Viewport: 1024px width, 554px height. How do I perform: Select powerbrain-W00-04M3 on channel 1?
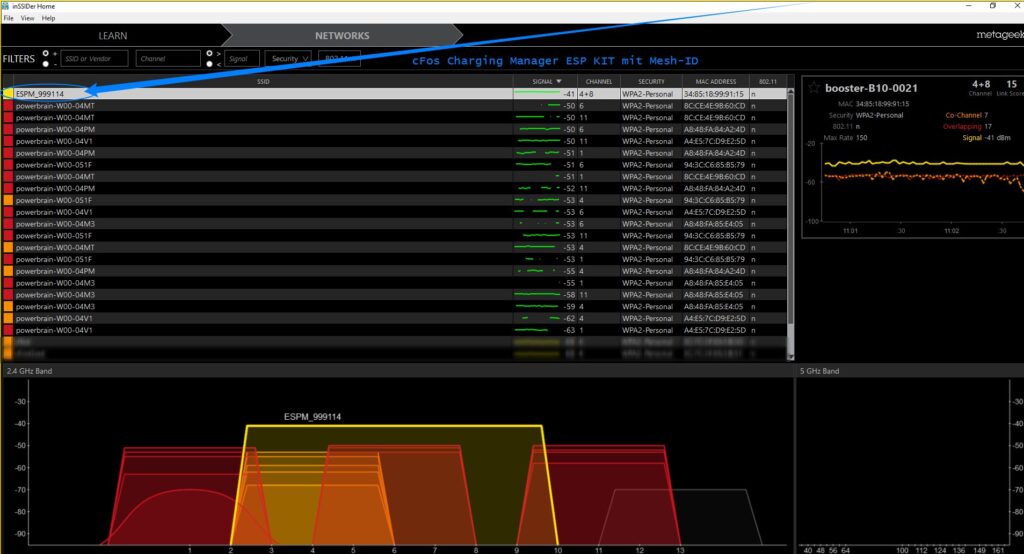pos(394,283)
